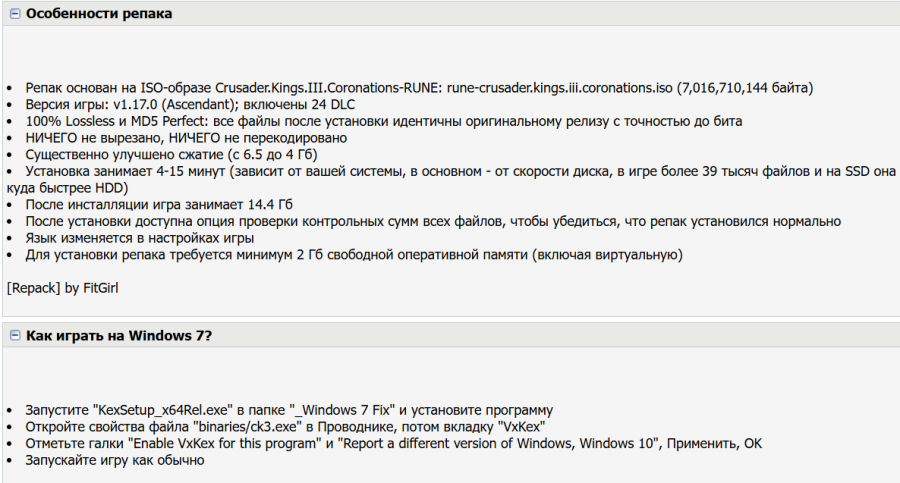Click the Запускайте игру как обычно line

tap(115, 460)
